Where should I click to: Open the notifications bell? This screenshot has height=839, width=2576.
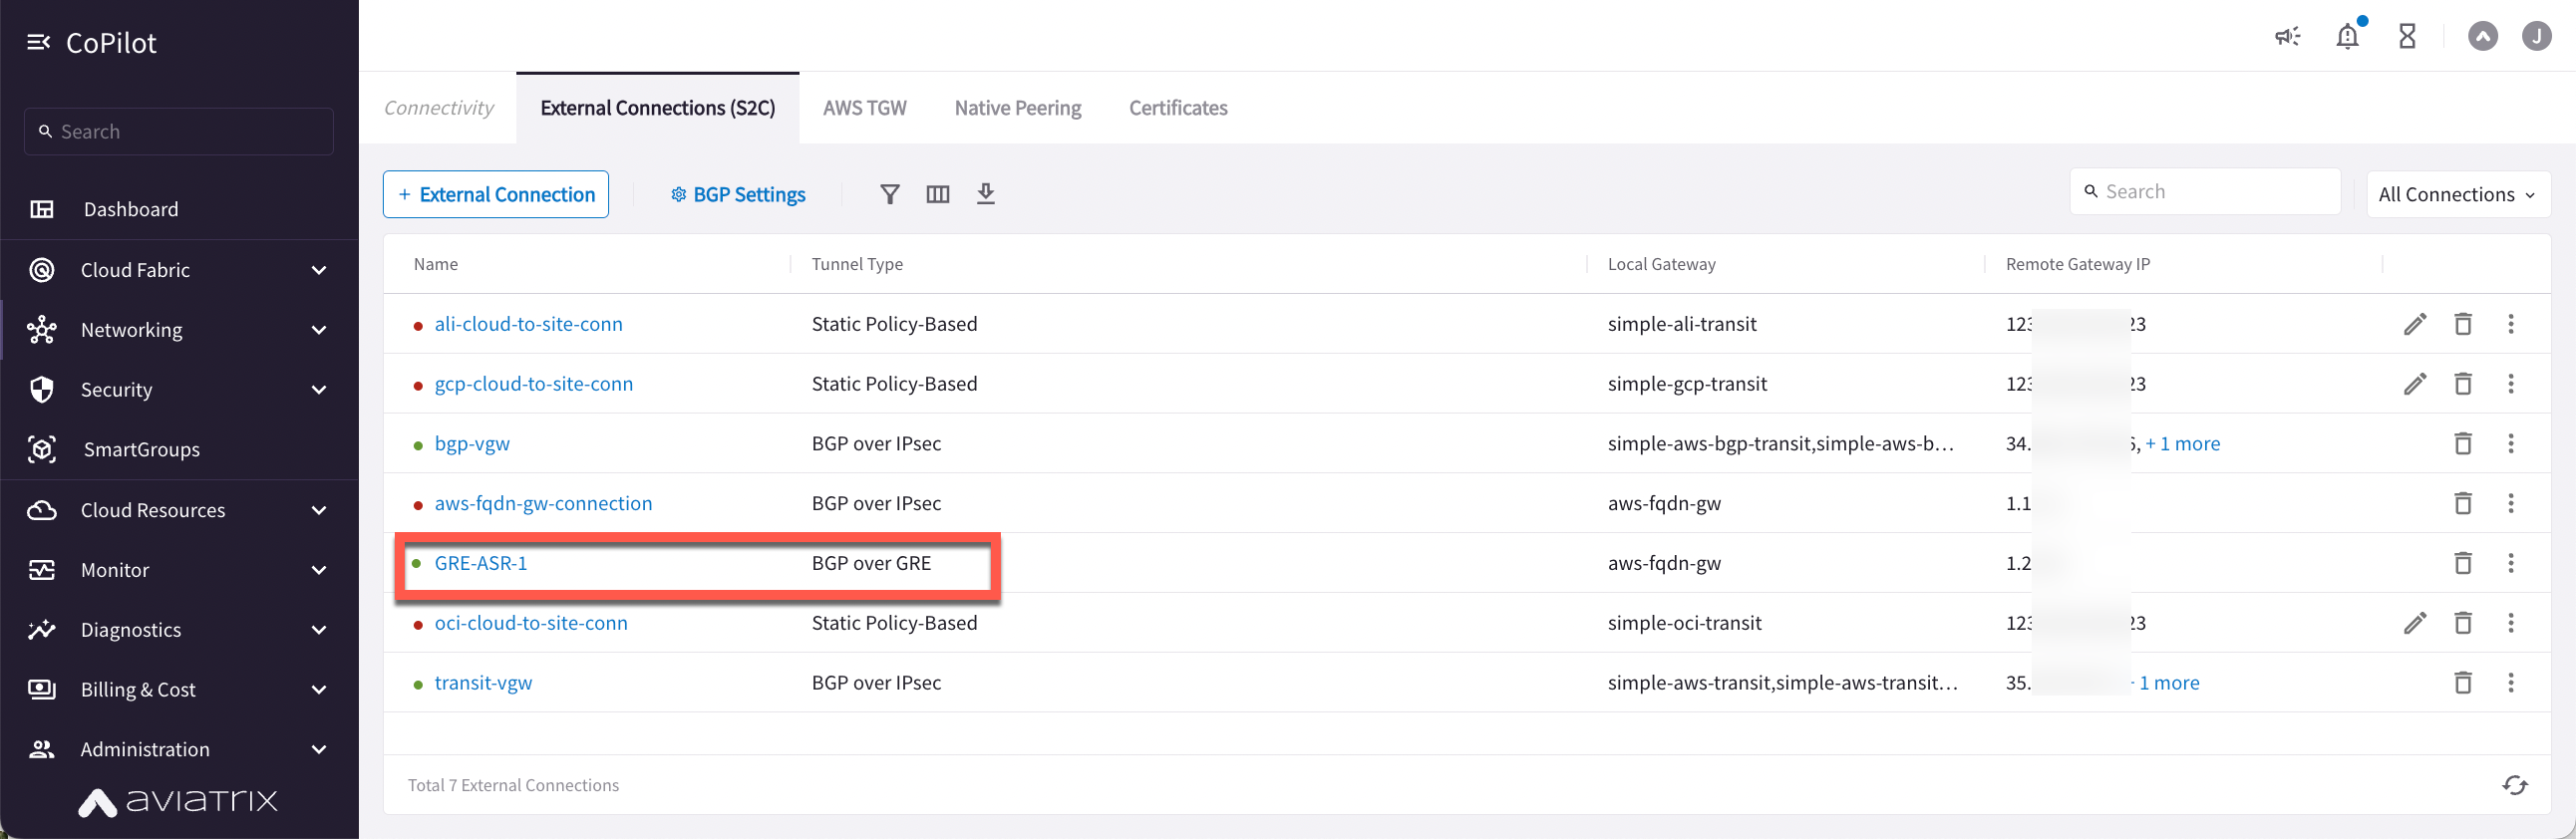point(2346,37)
